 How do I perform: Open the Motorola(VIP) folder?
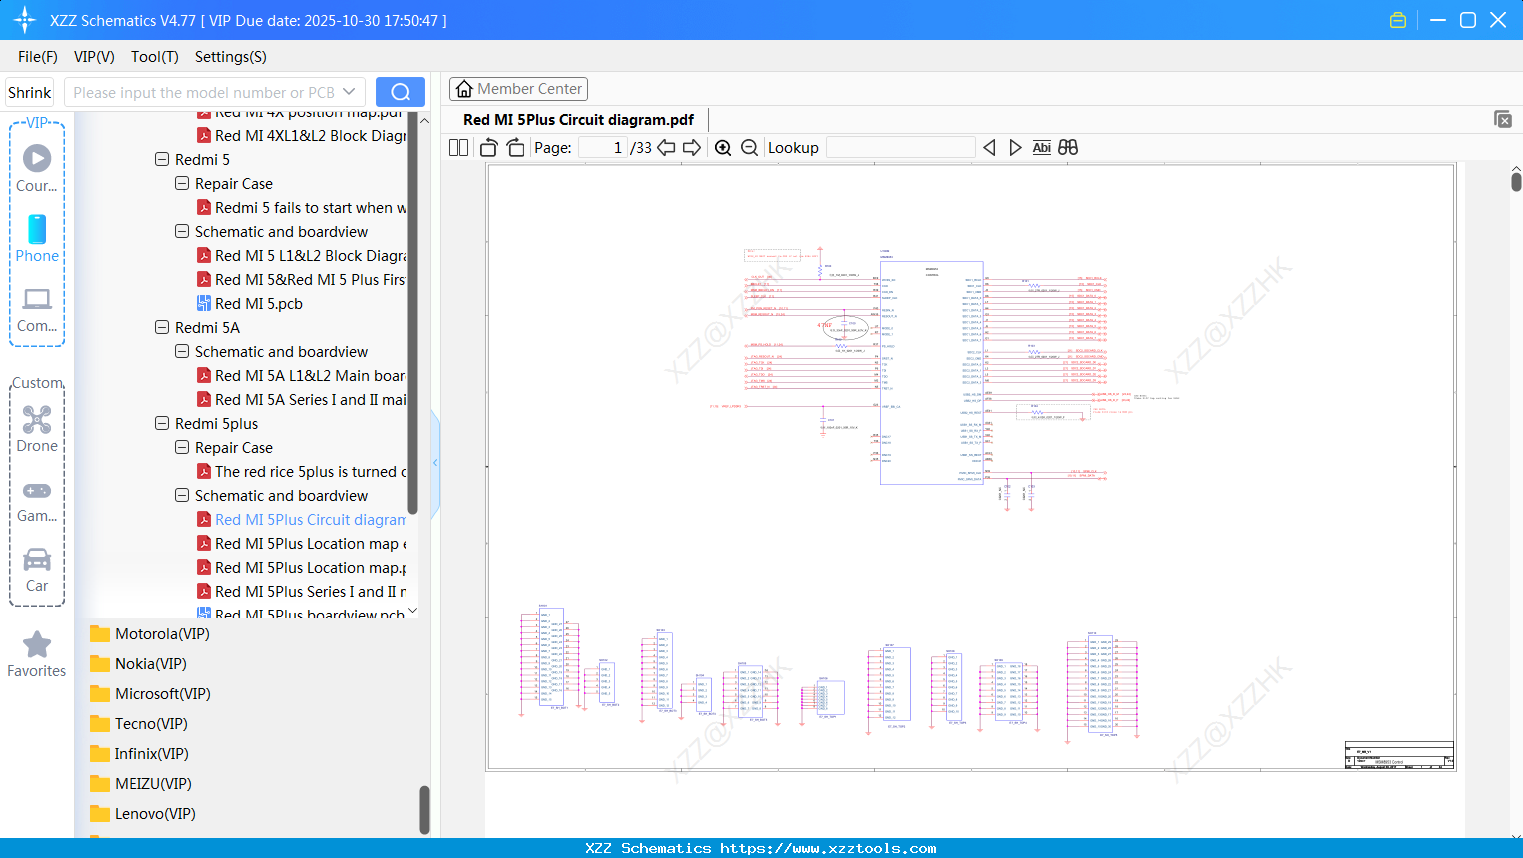tap(150, 634)
